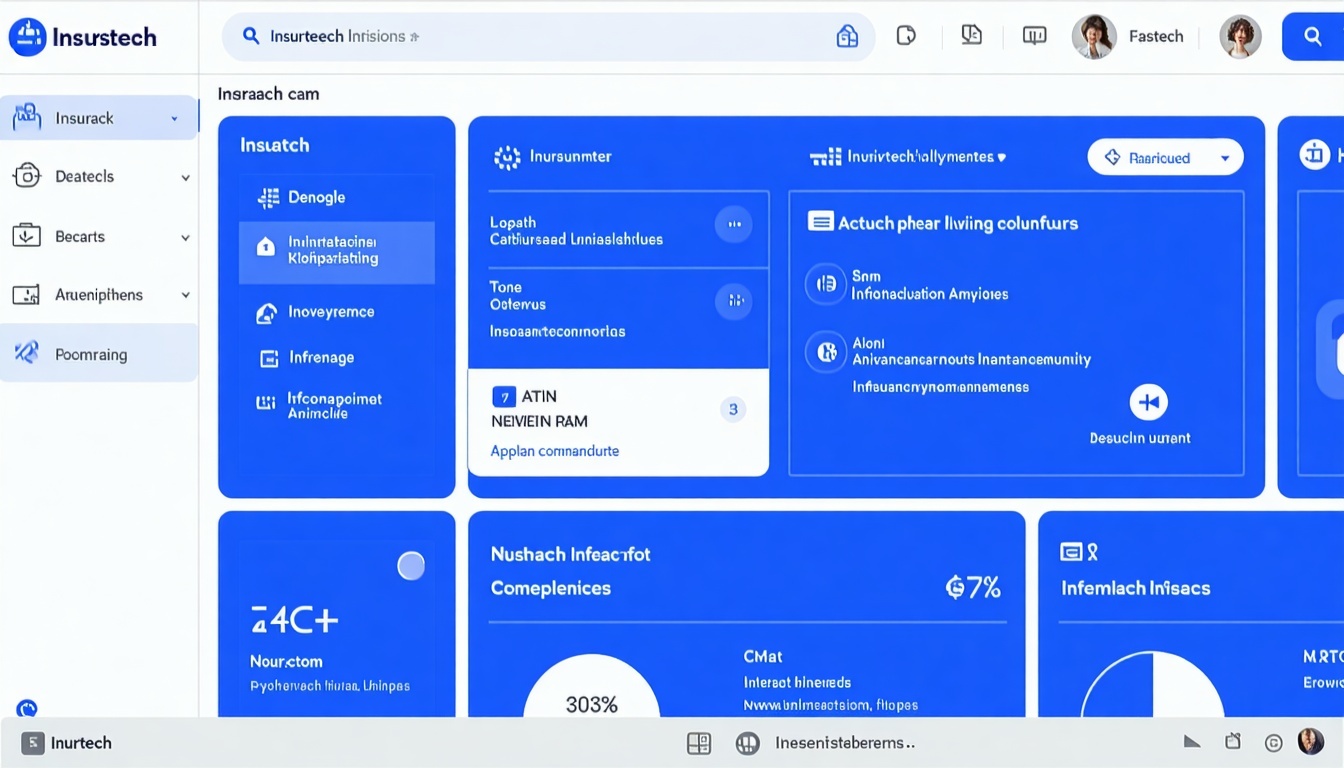Select the Denogle grid icon in Insuatch panel
Image resolution: width=1344 pixels, height=768 pixels.
[268, 198]
